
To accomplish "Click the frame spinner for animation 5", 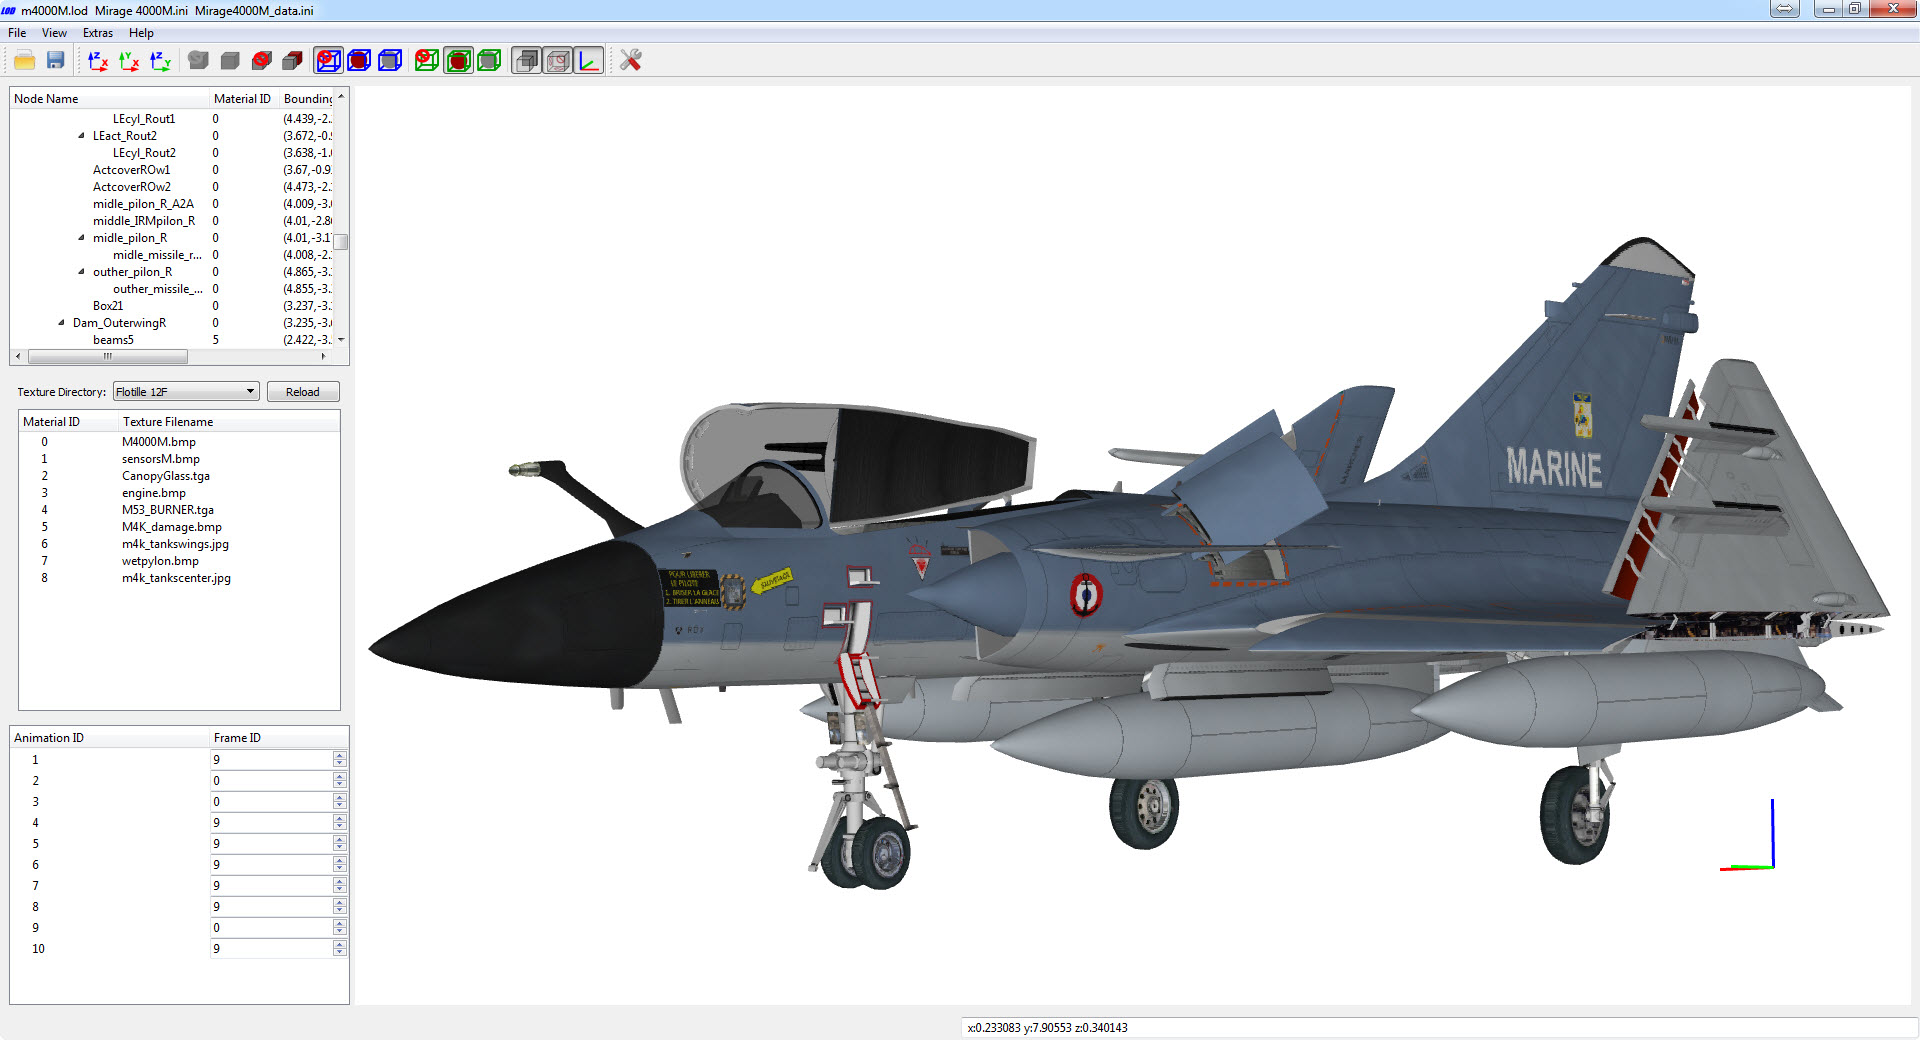I will [x=340, y=844].
